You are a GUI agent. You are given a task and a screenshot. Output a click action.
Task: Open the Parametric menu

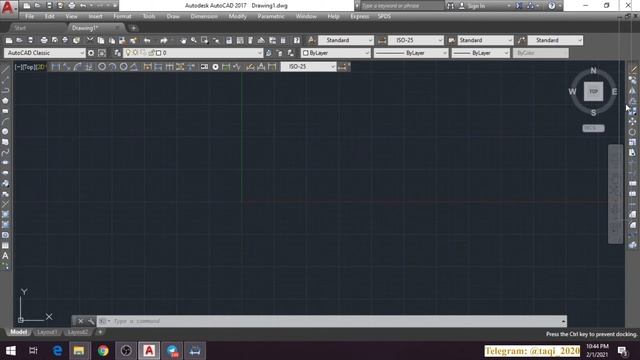(x=271, y=16)
